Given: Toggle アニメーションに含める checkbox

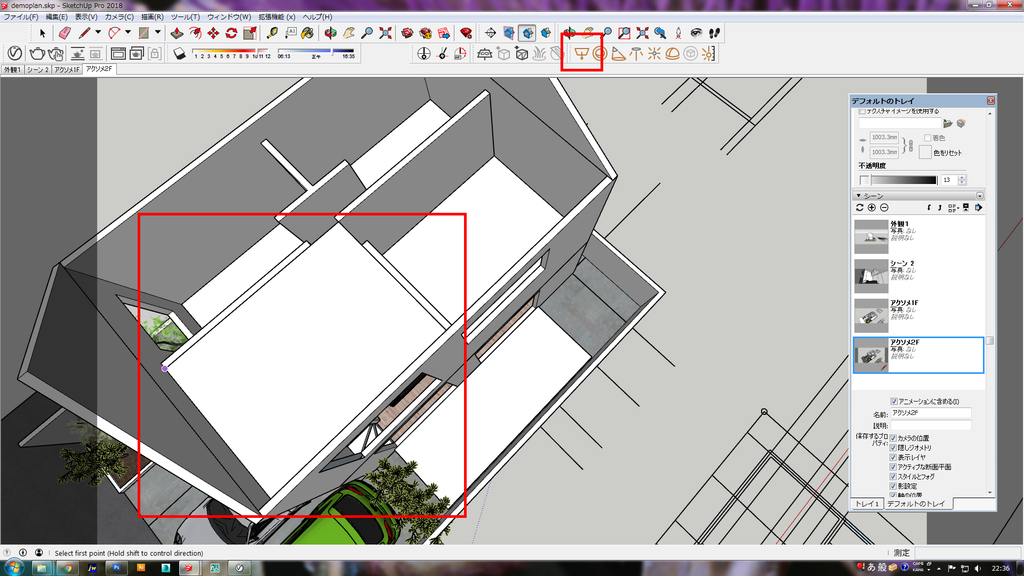Looking at the screenshot, I should 894,402.
